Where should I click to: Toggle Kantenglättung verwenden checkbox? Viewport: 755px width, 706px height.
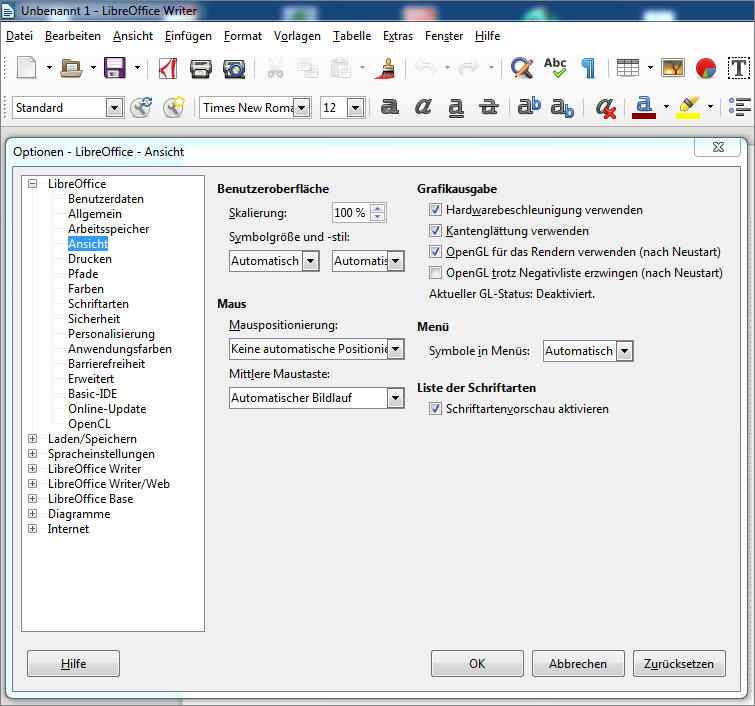point(435,231)
